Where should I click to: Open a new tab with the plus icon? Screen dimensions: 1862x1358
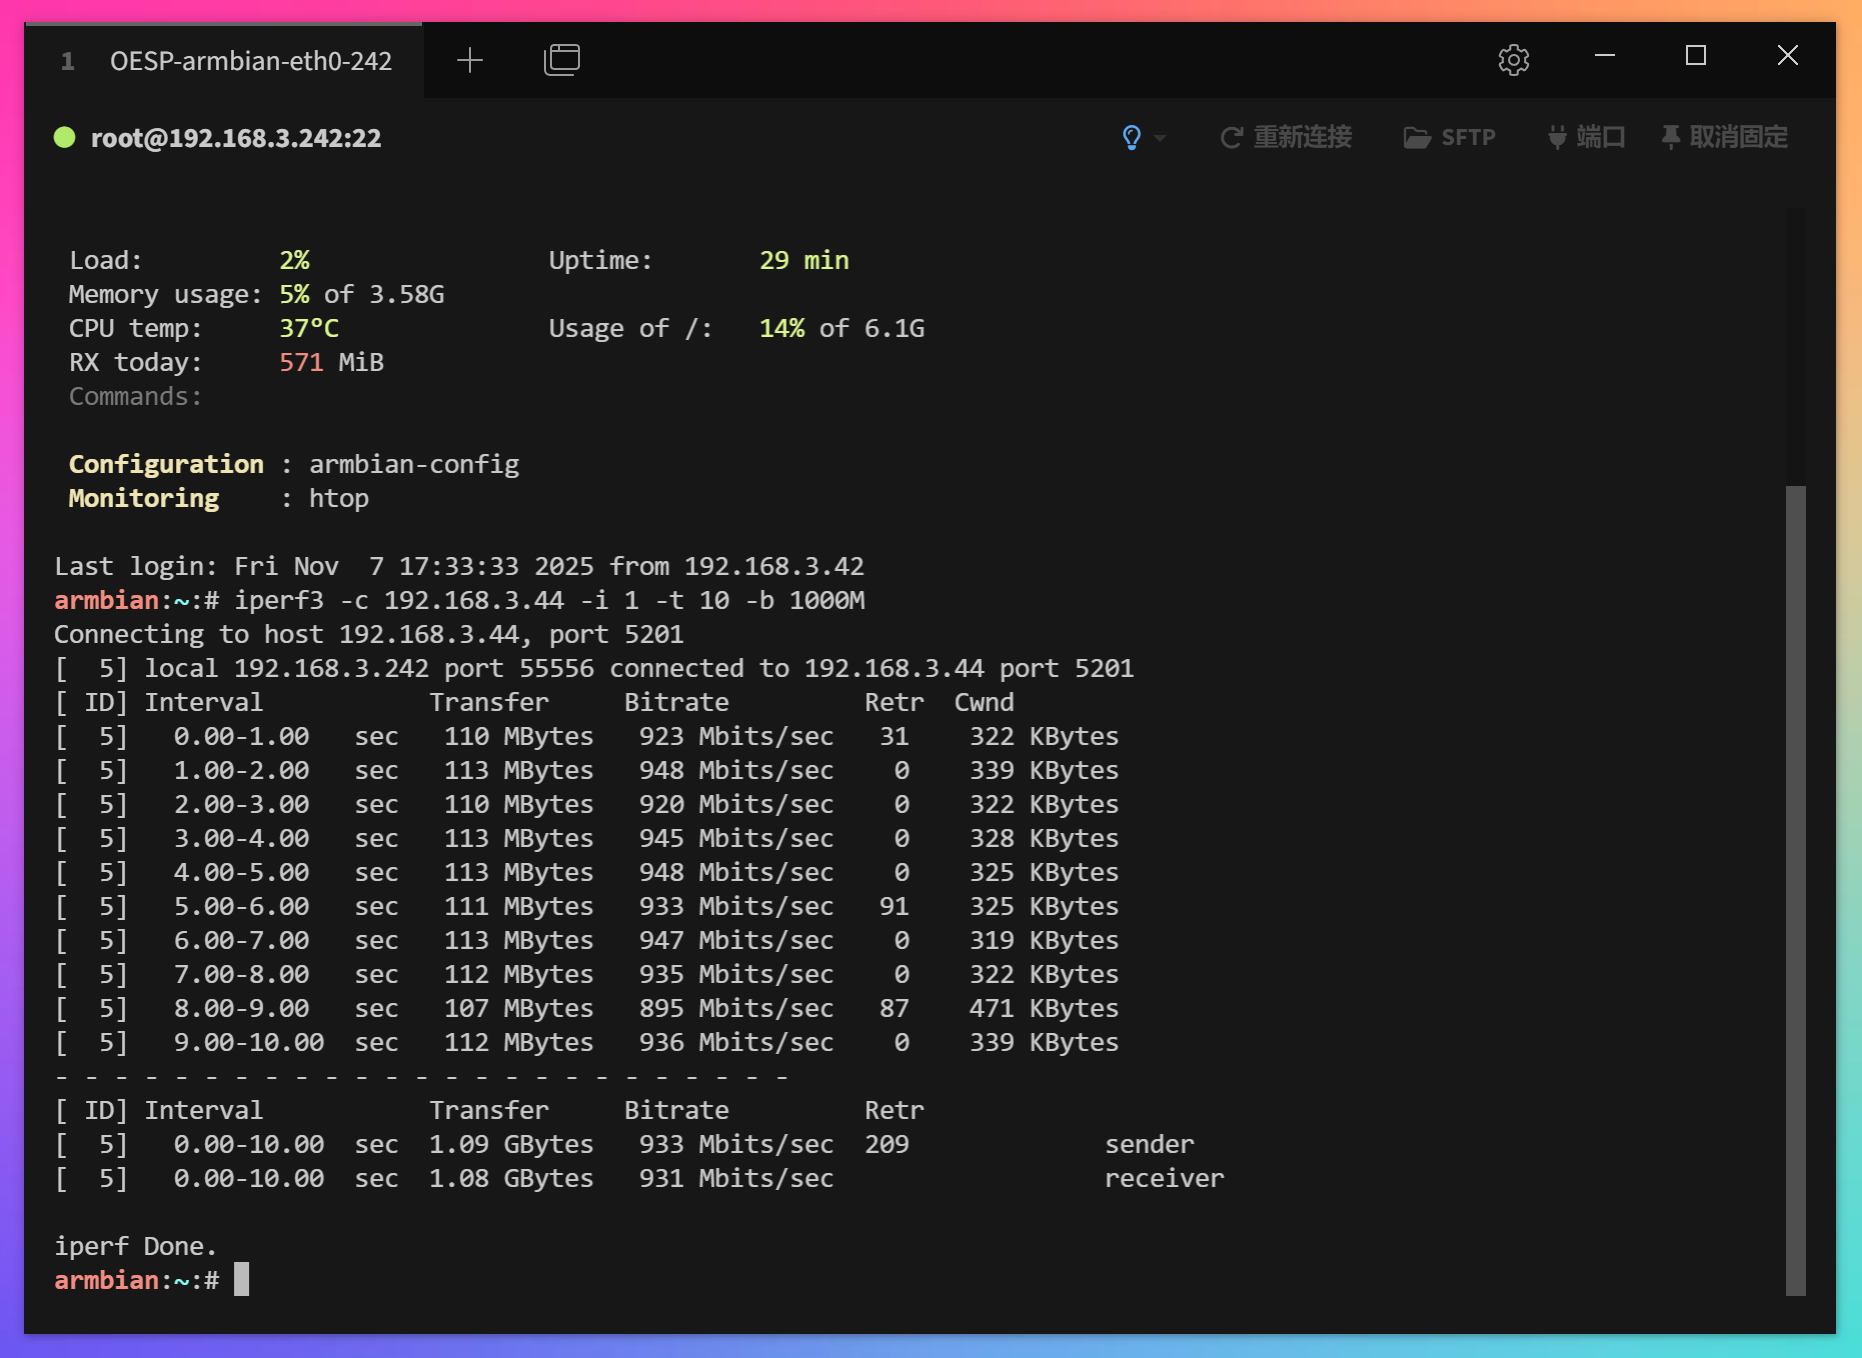coord(469,60)
